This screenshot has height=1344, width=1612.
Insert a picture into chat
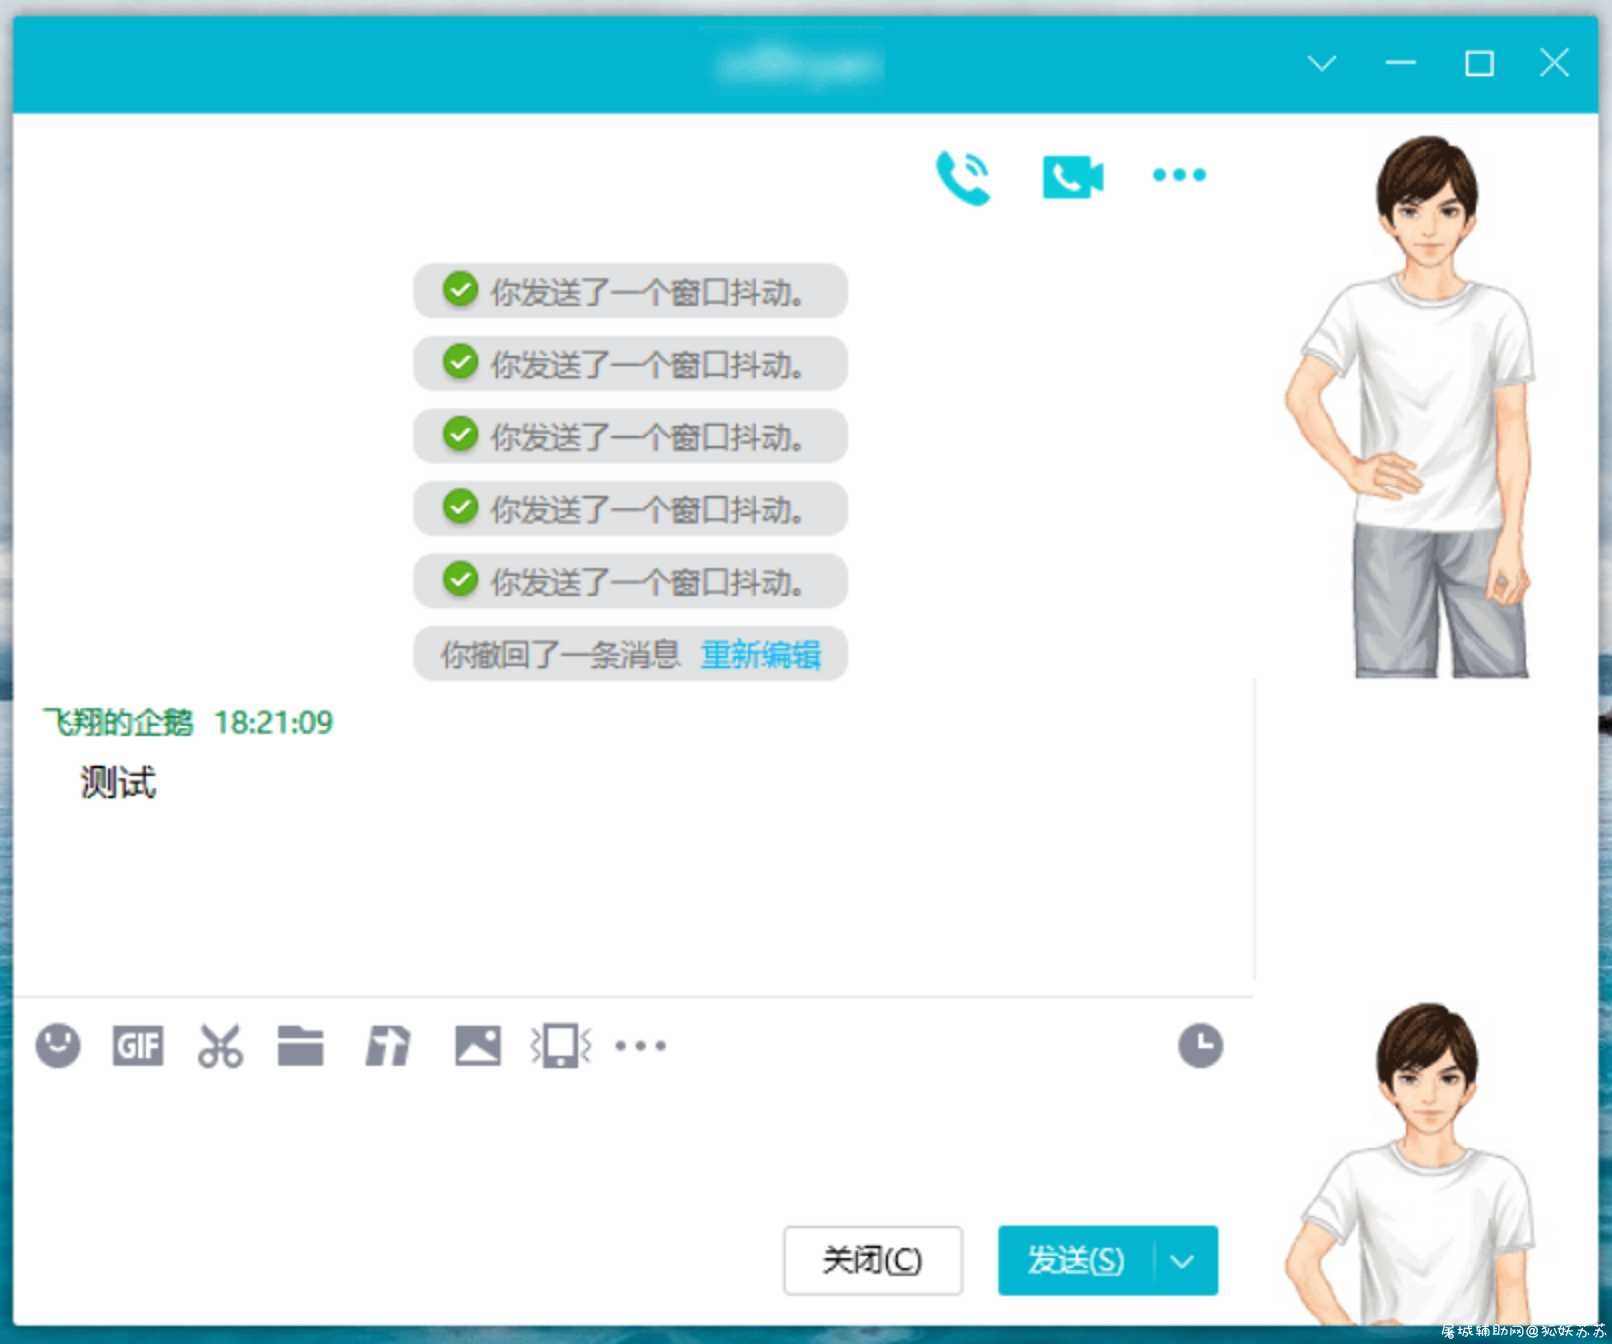point(477,1046)
